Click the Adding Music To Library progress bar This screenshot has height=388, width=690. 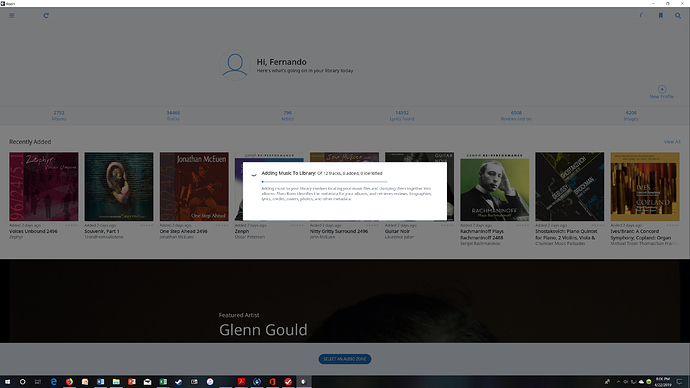pos(324,182)
